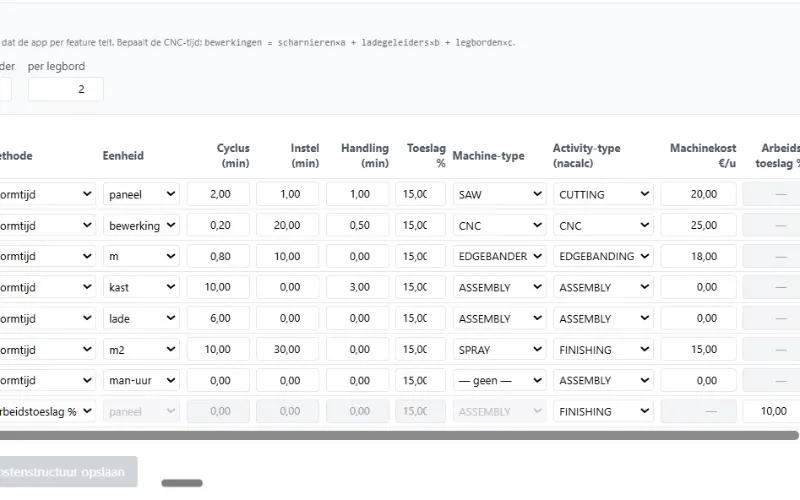Edit Cyclus value 0,20 in CNC row
Viewport: 800px width, 500px height.
[218, 225]
